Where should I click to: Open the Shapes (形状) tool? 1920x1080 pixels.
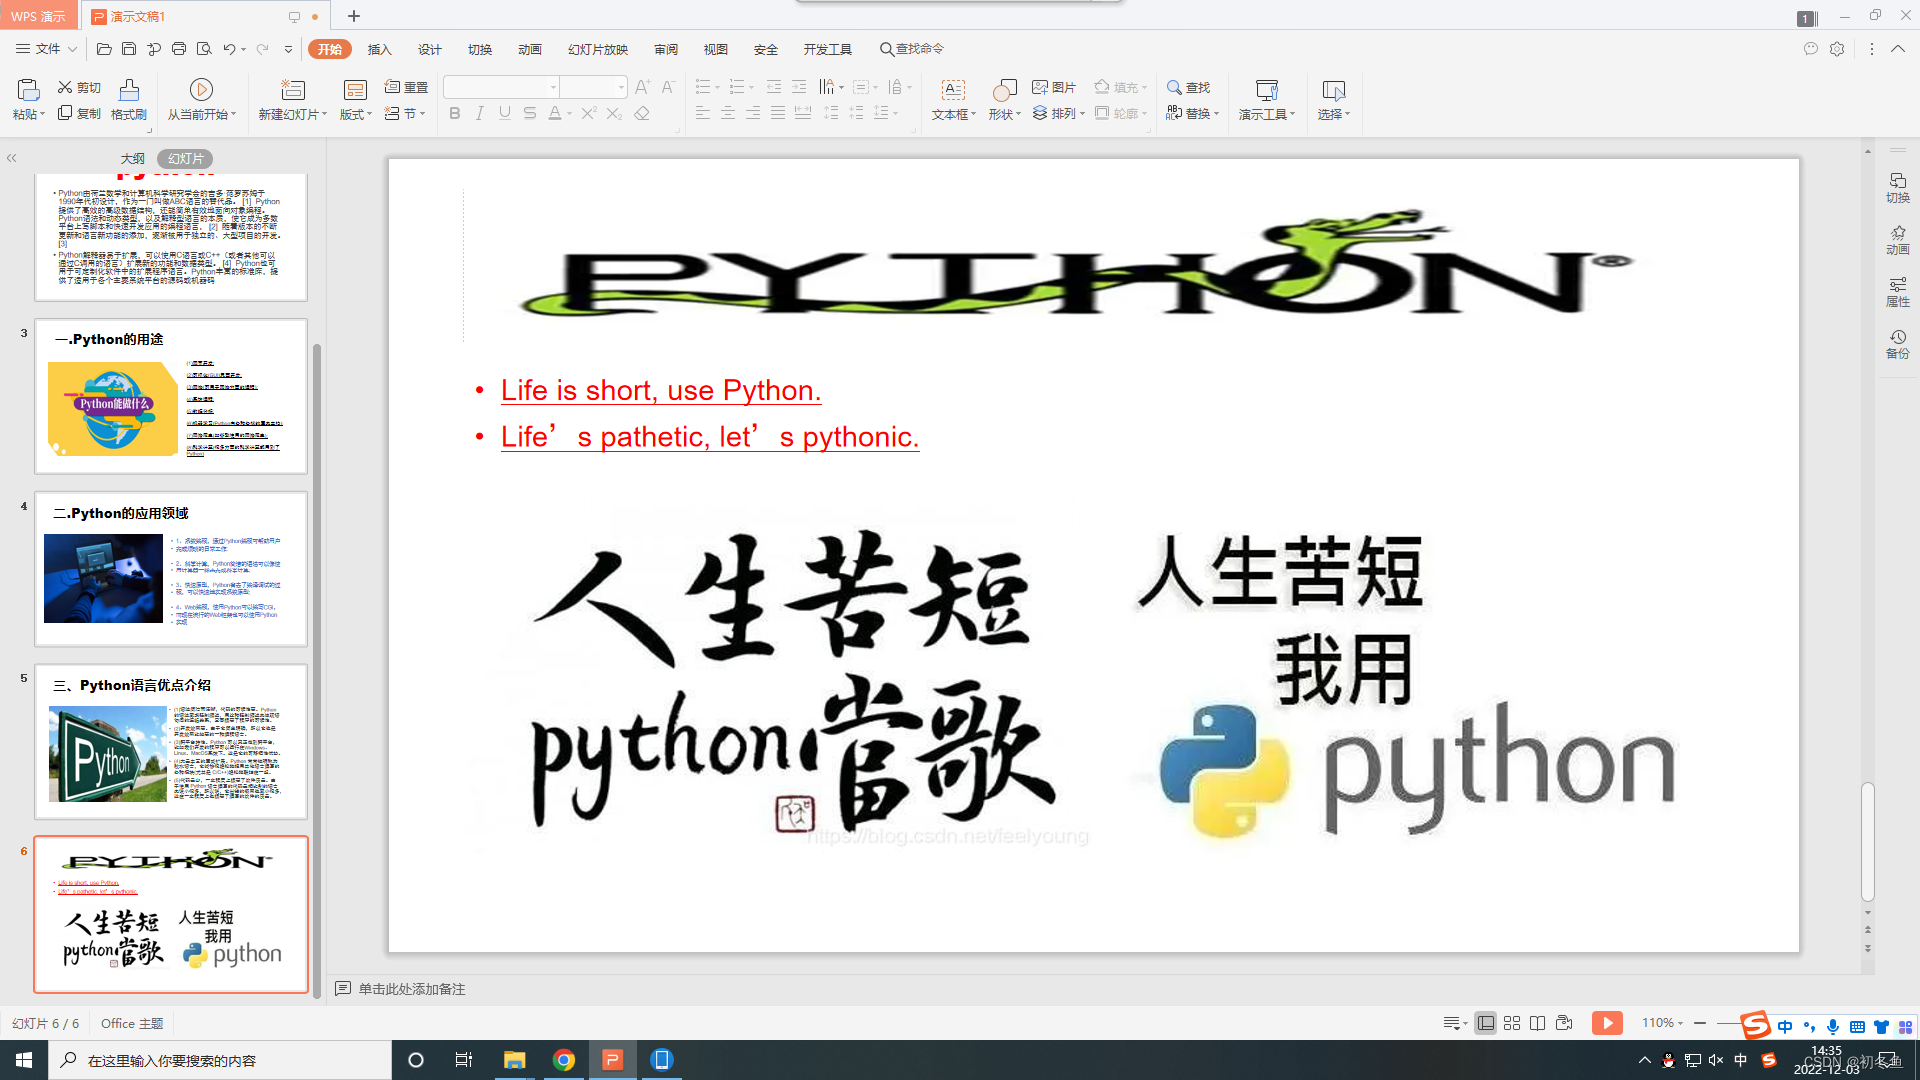1004,91
